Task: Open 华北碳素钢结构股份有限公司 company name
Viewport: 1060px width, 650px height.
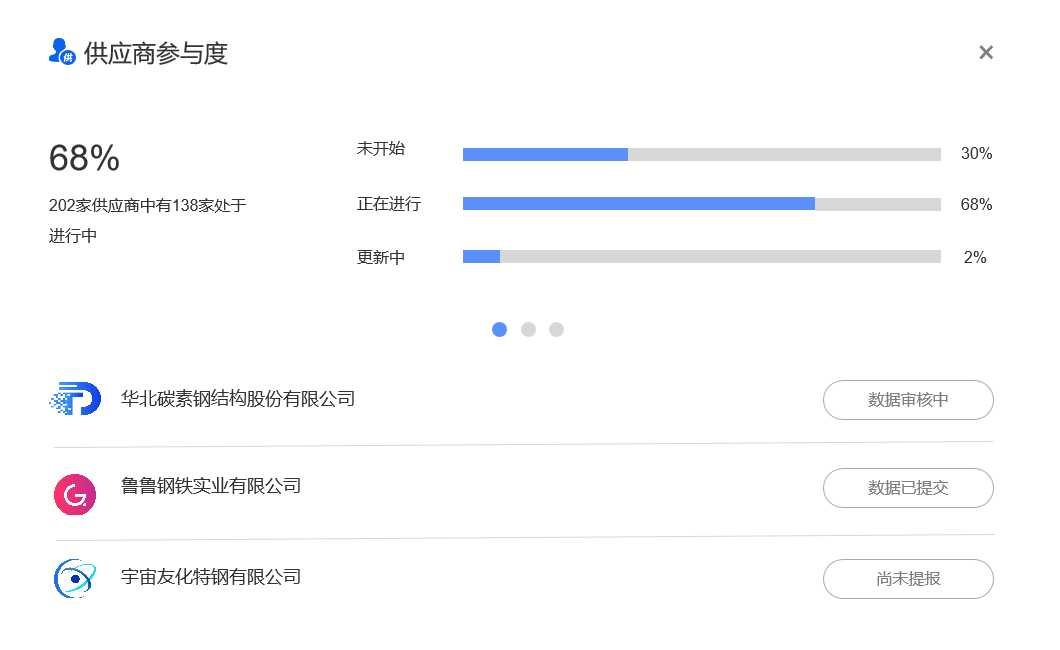Action: click(238, 399)
